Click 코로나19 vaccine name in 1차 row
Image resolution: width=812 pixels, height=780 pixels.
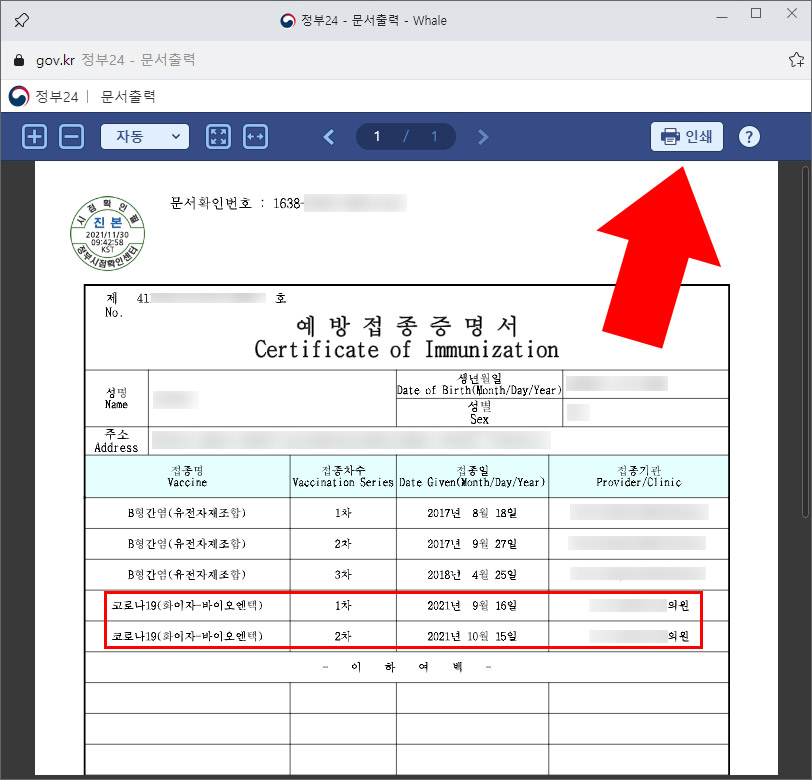(187, 605)
